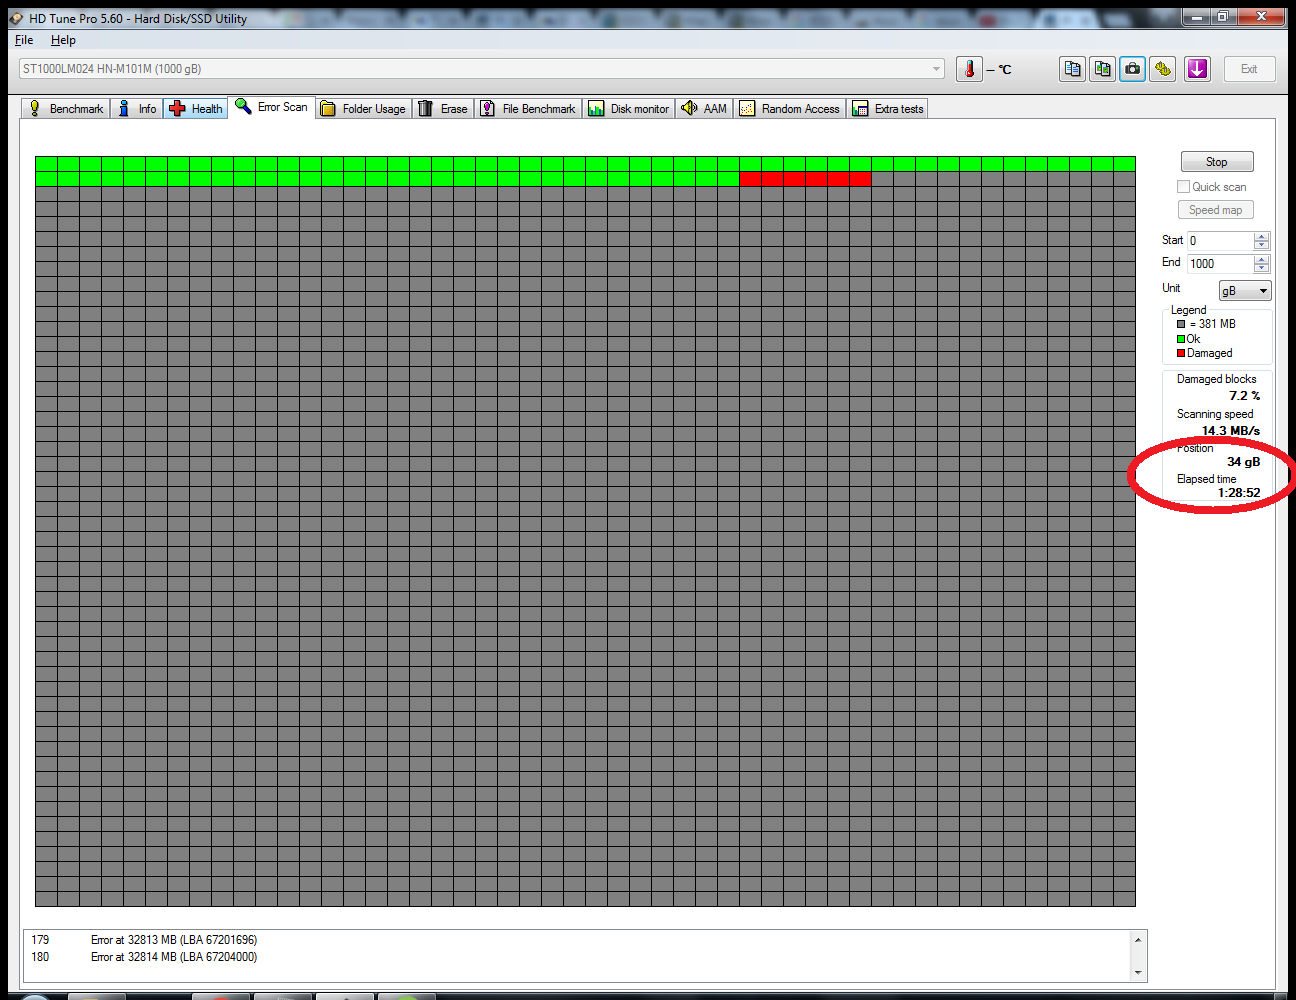
Task: Click the End value input field
Action: point(1220,264)
